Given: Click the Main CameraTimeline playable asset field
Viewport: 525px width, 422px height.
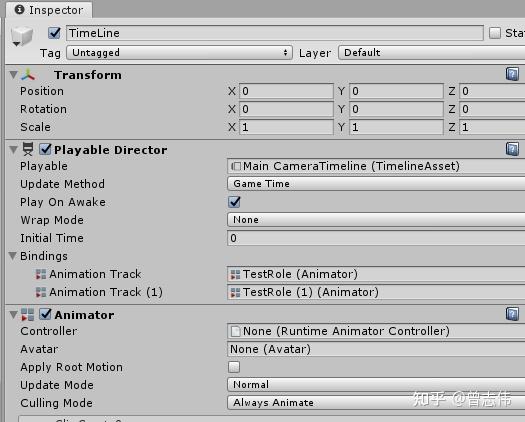Looking at the screenshot, I should pyautogui.click(x=376, y=166).
